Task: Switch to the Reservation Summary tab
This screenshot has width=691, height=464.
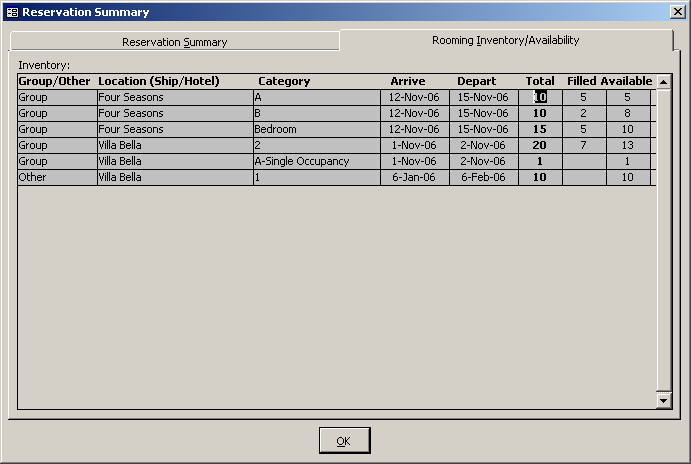Action: pos(174,42)
